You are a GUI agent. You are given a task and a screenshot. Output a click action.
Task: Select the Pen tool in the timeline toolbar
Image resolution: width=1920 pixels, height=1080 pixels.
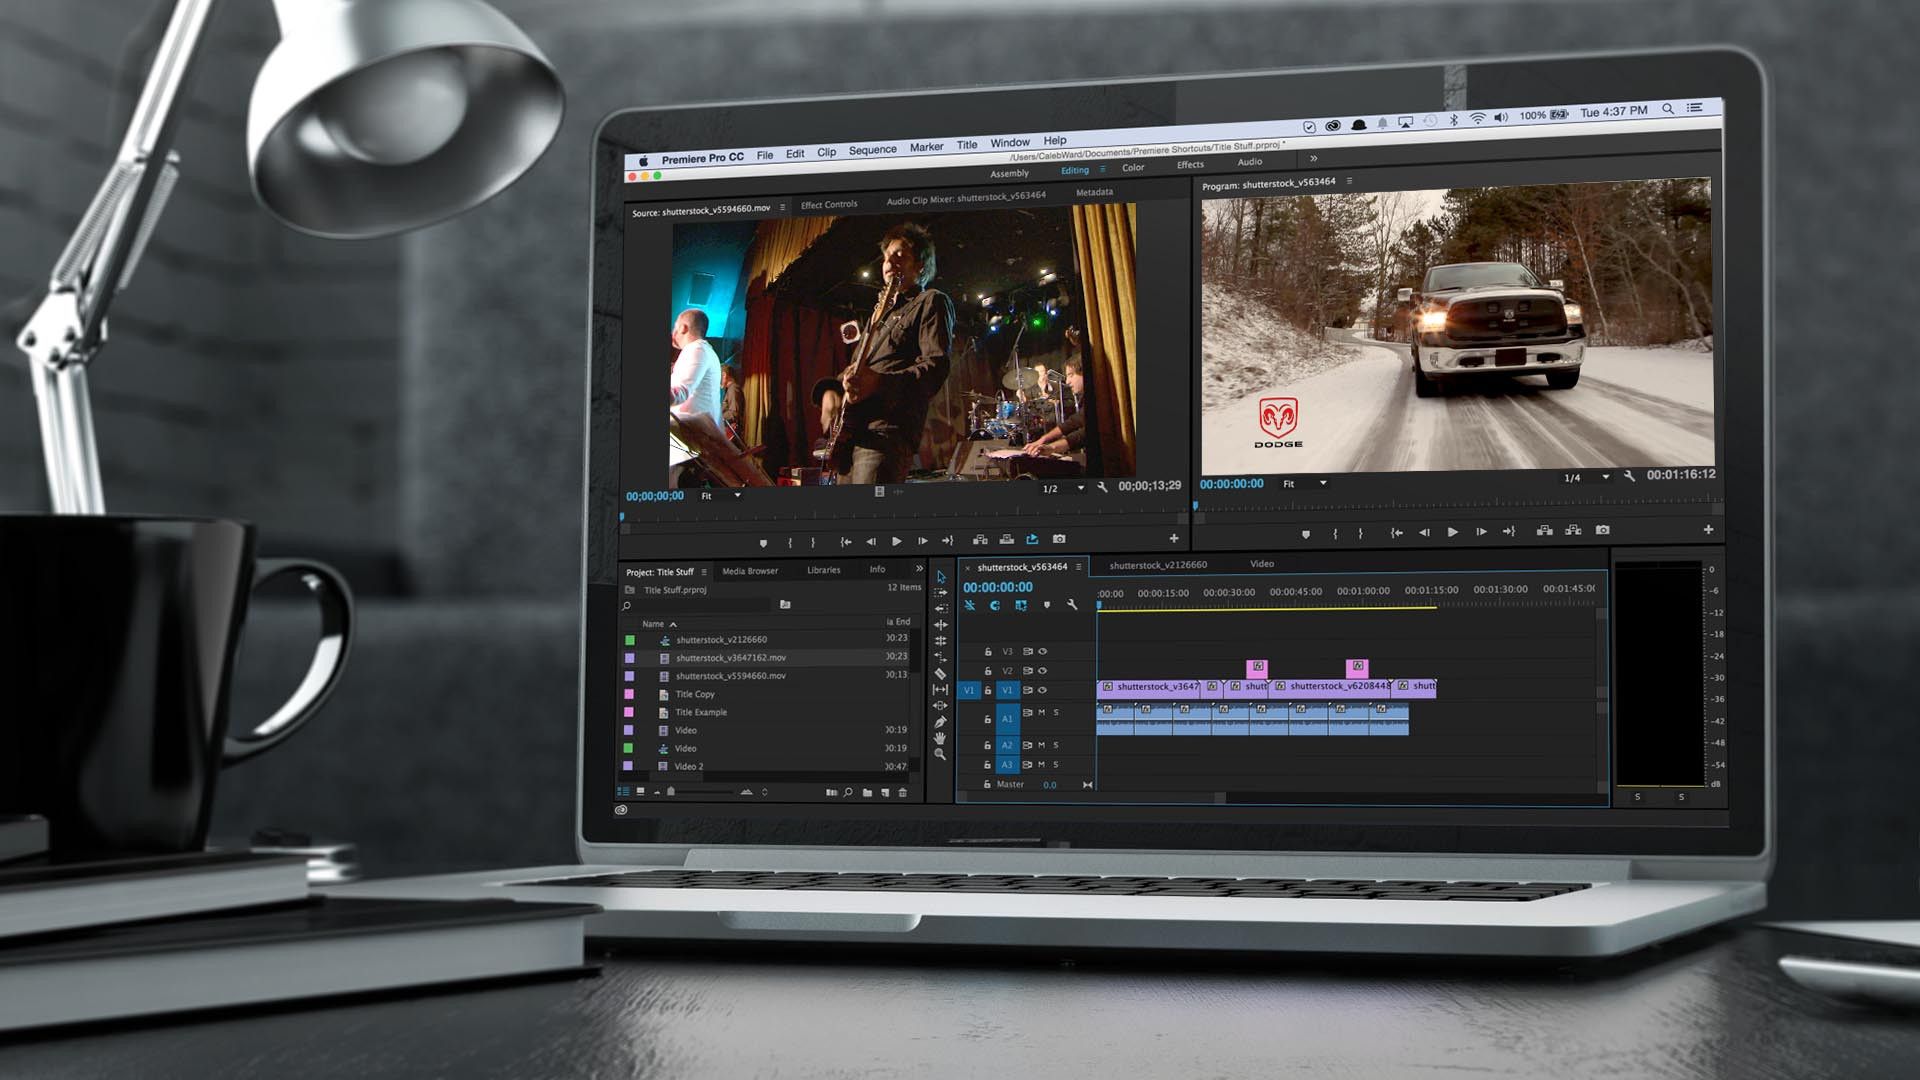pyautogui.click(x=942, y=720)
